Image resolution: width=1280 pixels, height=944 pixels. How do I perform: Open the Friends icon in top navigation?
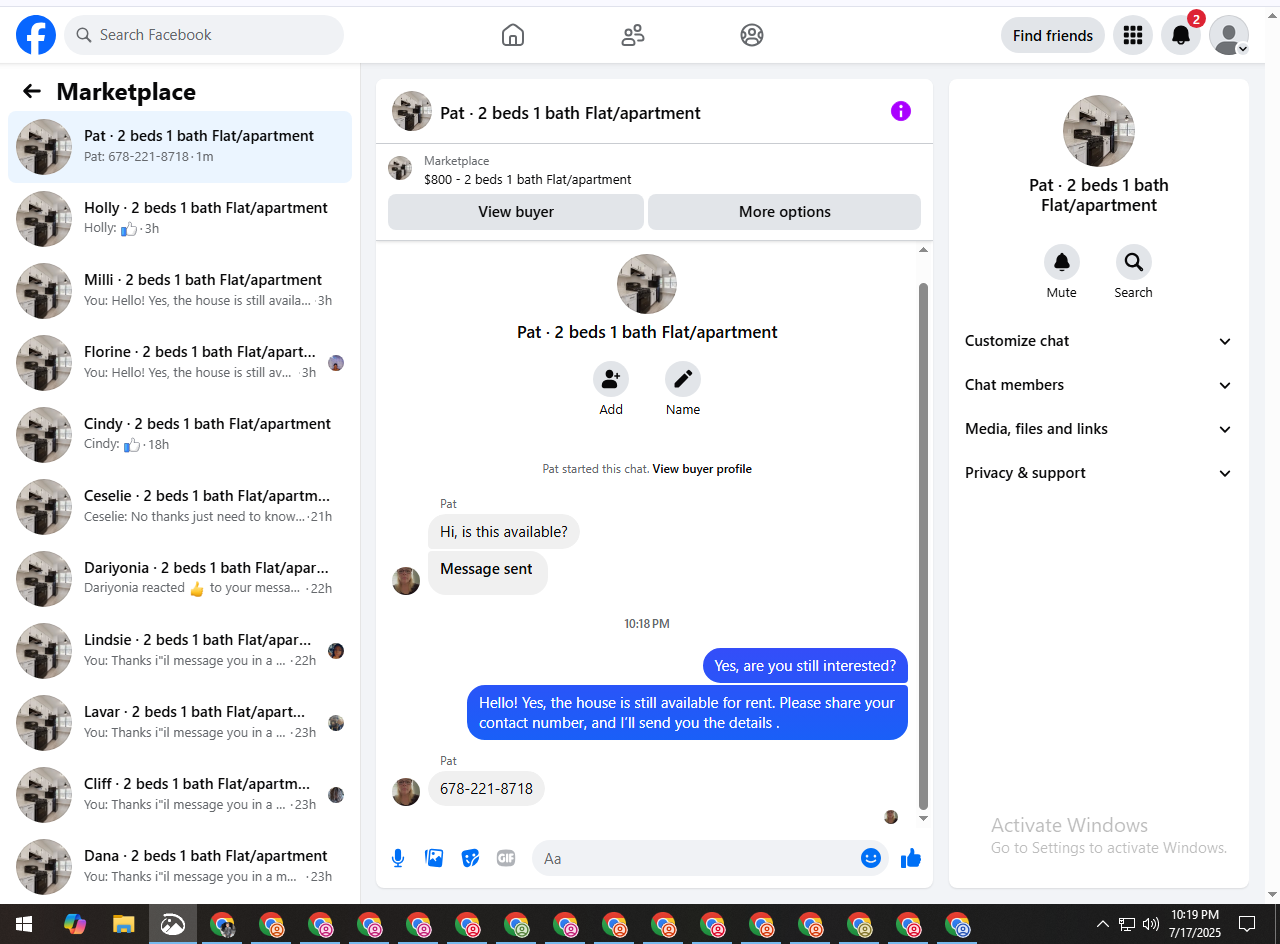[632, 35]
